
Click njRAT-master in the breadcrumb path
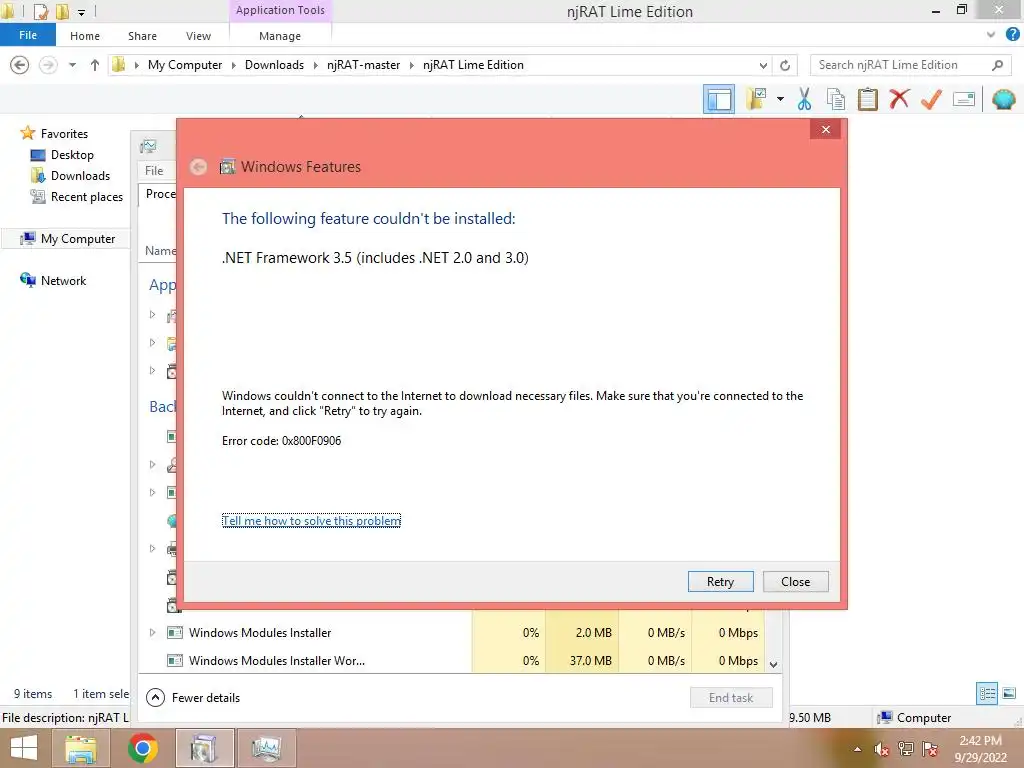pos(363,65)
